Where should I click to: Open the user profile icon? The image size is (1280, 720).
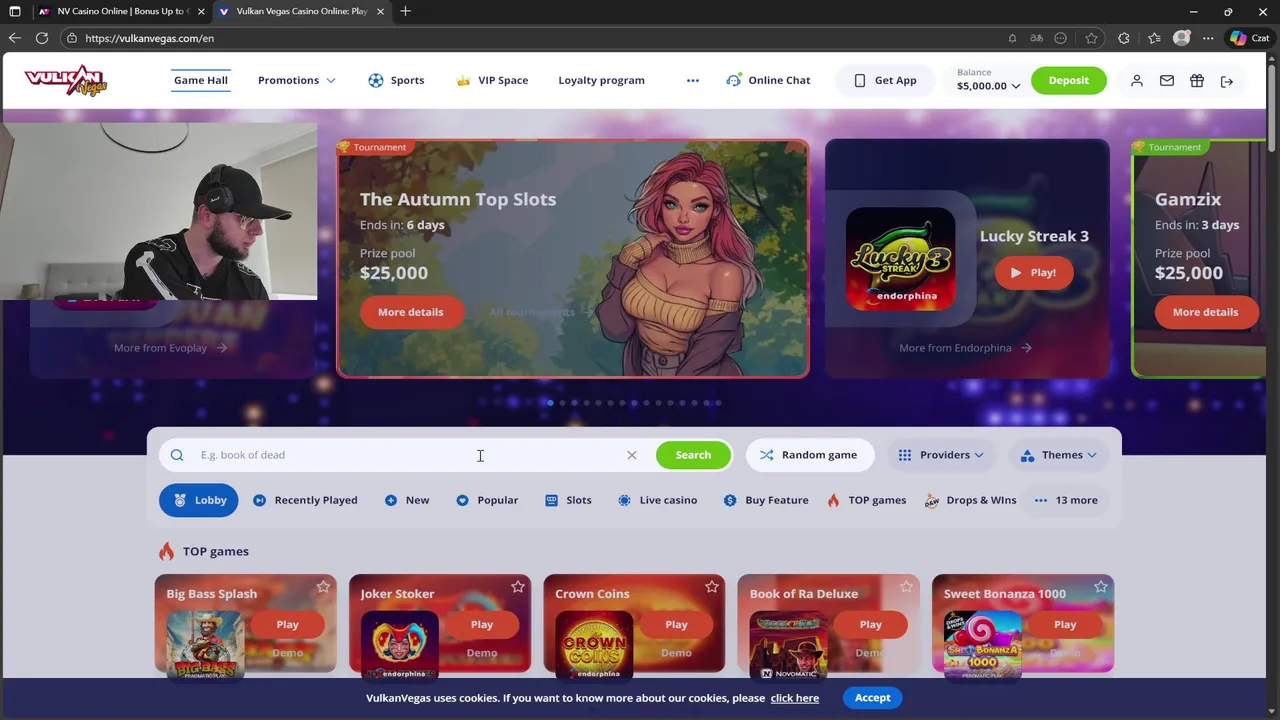point(1137,80)
